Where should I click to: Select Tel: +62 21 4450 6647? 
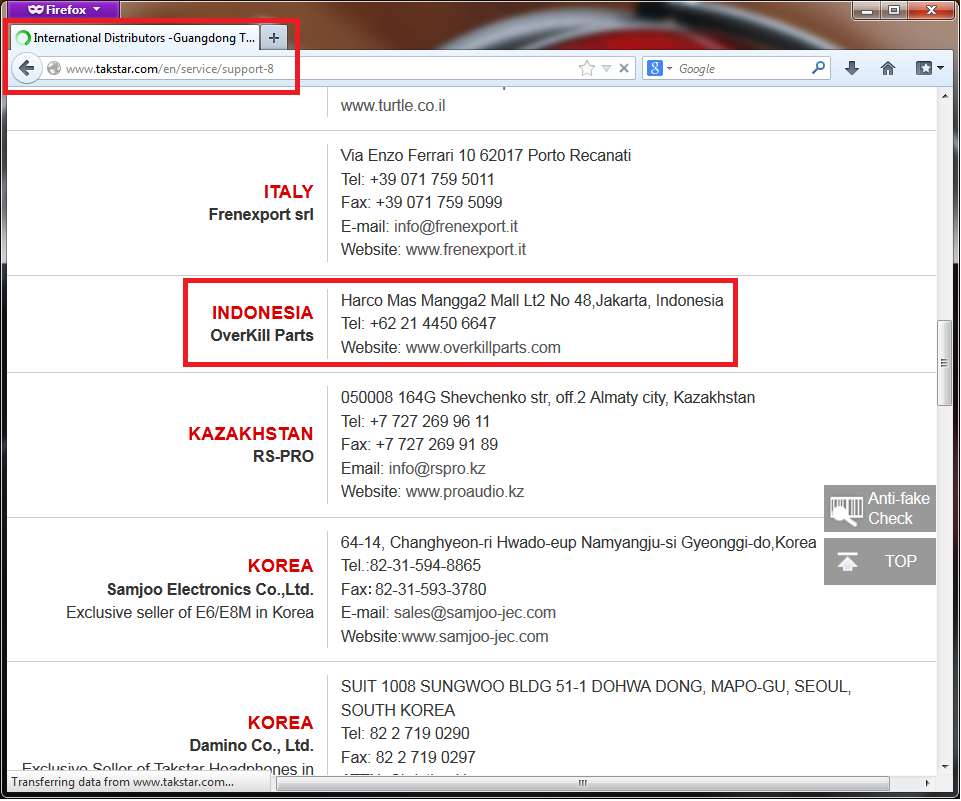click(x=419, y=323)
